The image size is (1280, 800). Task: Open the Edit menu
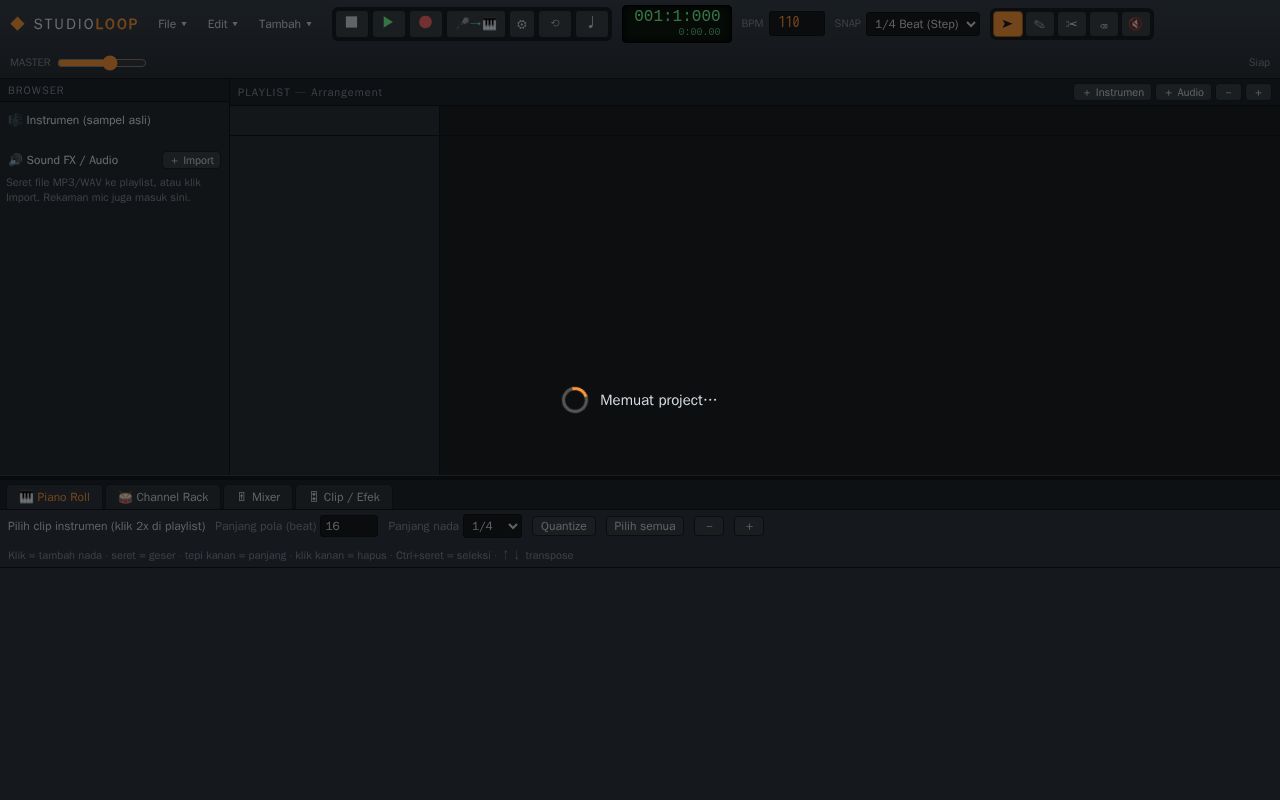tap(222, 24)
